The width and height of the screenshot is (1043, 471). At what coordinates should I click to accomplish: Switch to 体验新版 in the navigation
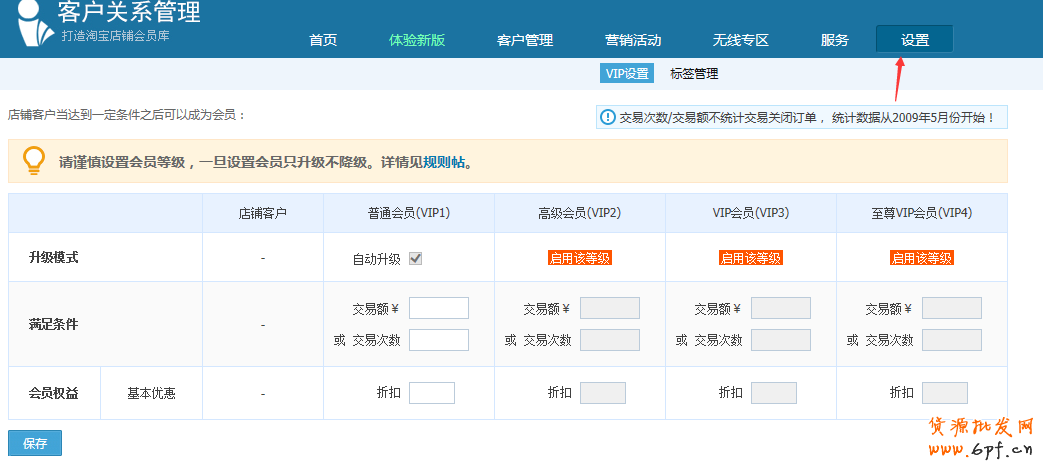417,40
